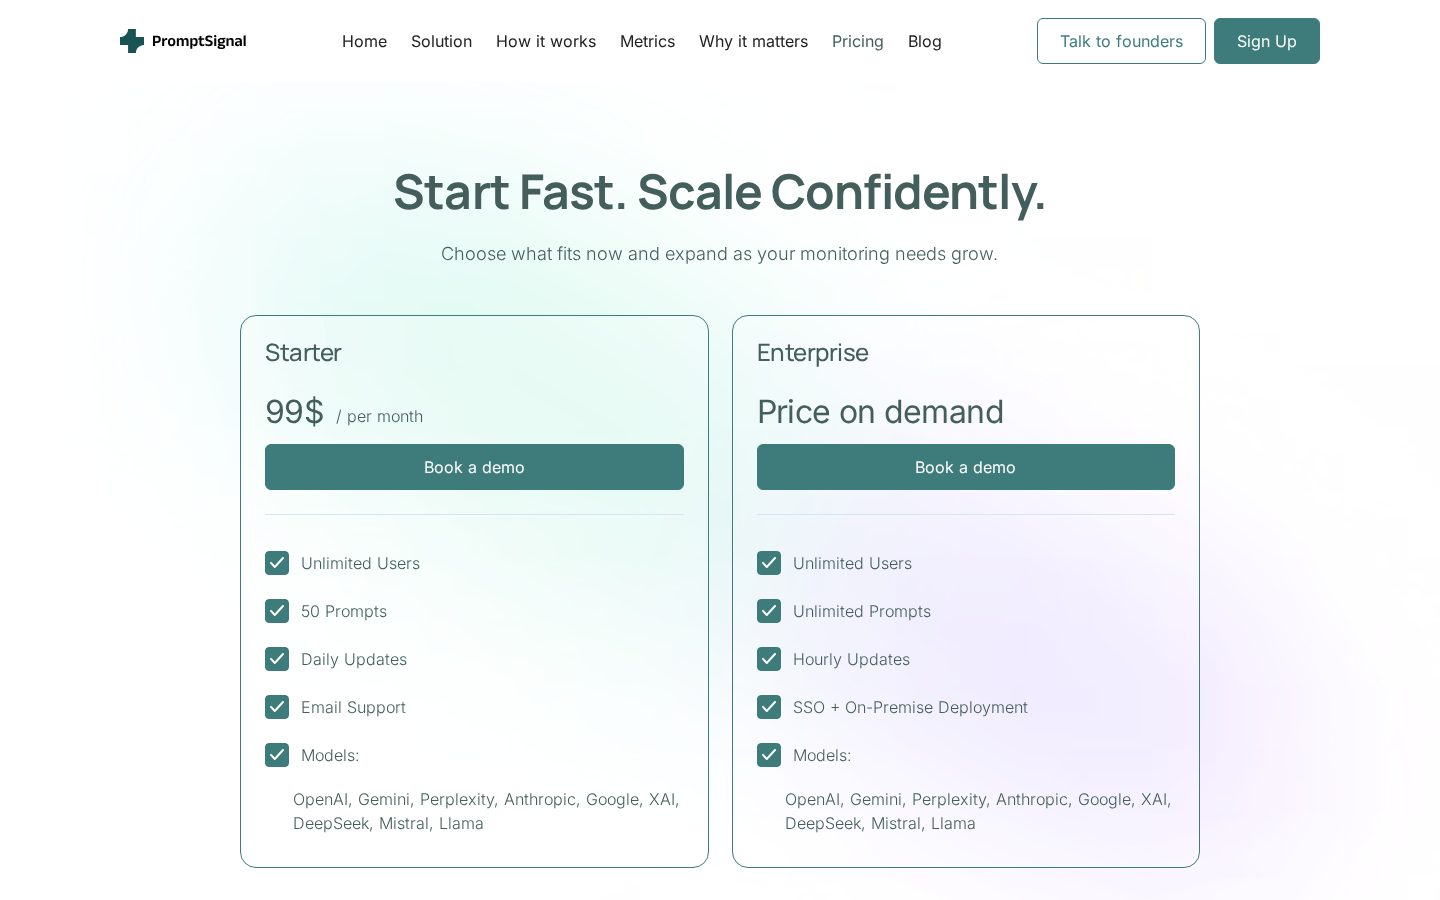Click Starter plan Unlimited Users checkmark
The image size is (1440, 900).
tap(277, 563)
